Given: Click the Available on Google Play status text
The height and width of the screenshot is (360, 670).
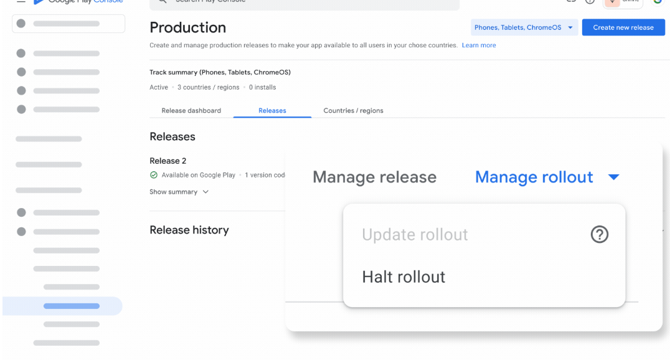Looking at the screenshot, I should (x=198, y=175).
